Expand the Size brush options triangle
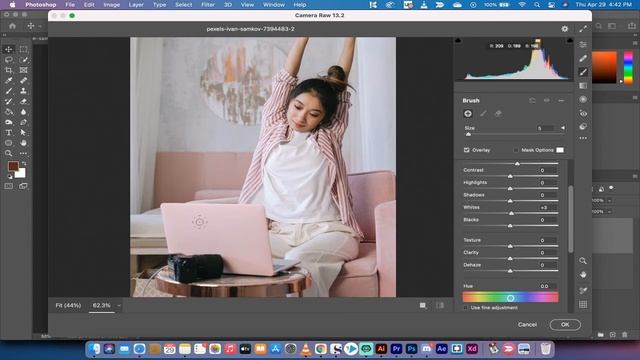The image size is (640, 360). (x=563, y=128)
